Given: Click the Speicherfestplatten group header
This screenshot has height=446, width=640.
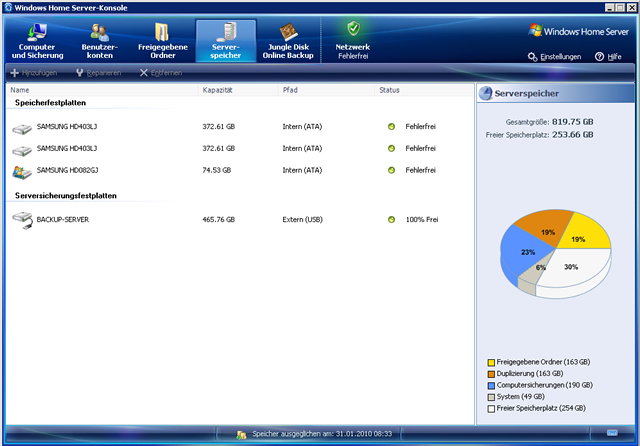Looking at the screenshot, I should point(50,103).
